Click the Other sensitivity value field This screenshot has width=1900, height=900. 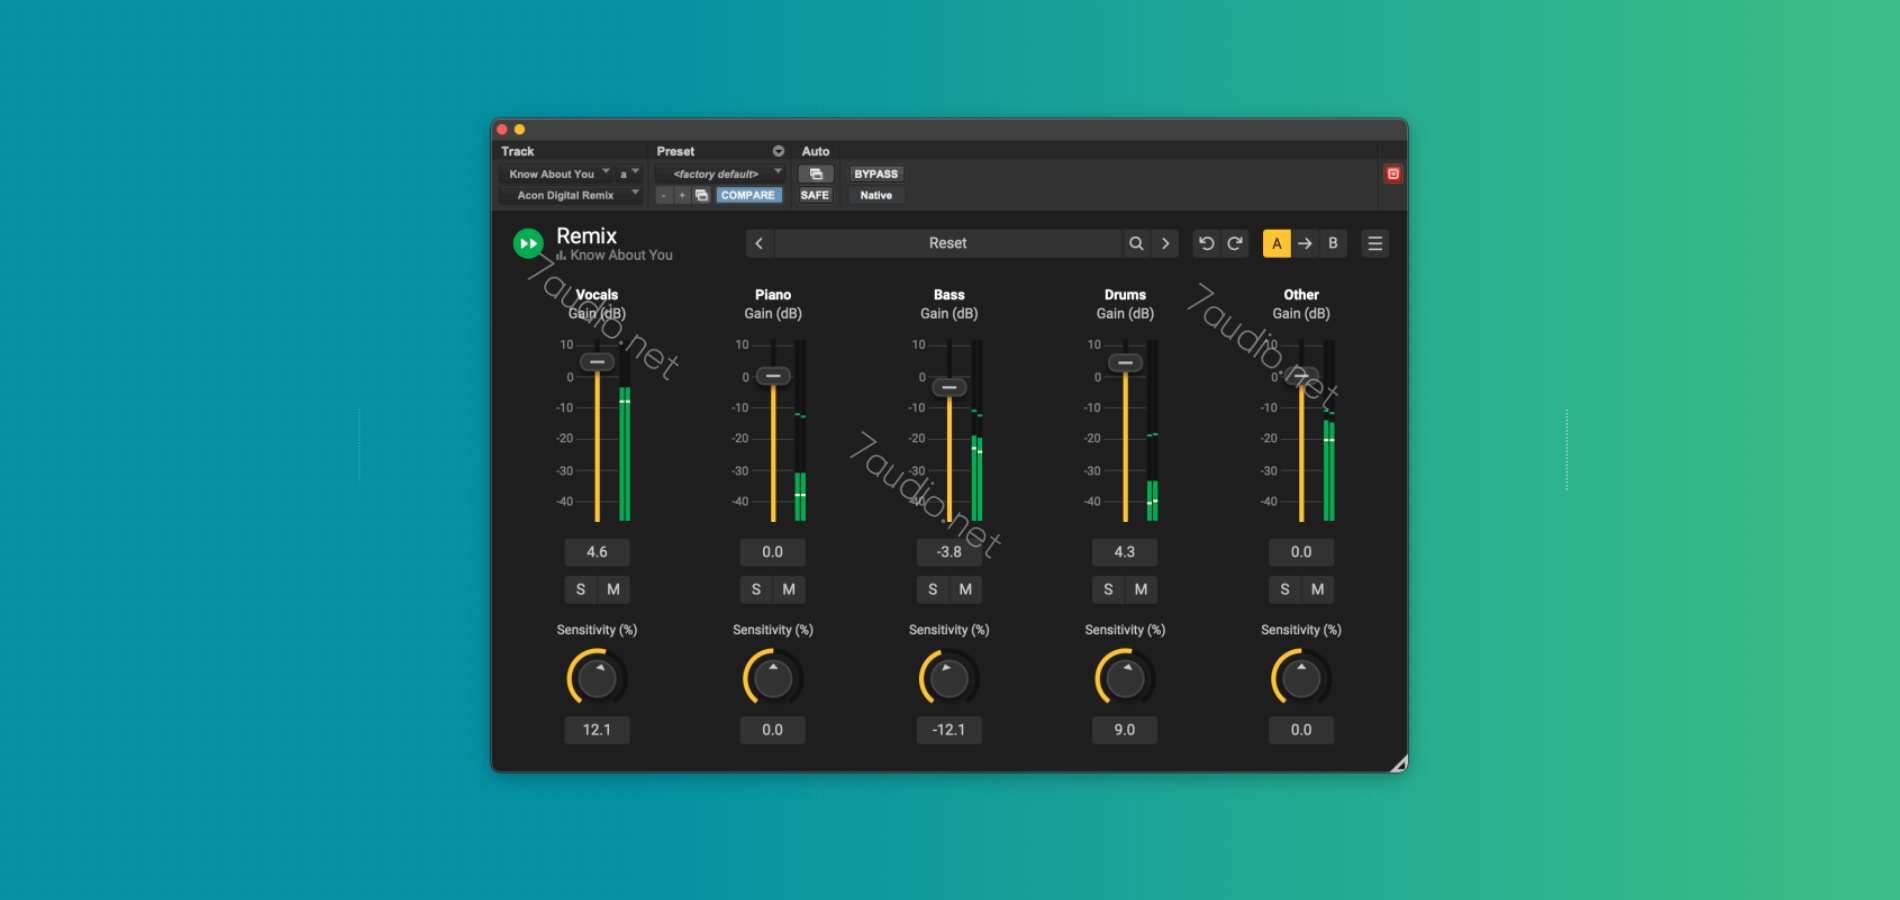click(x=1301, y=730)
